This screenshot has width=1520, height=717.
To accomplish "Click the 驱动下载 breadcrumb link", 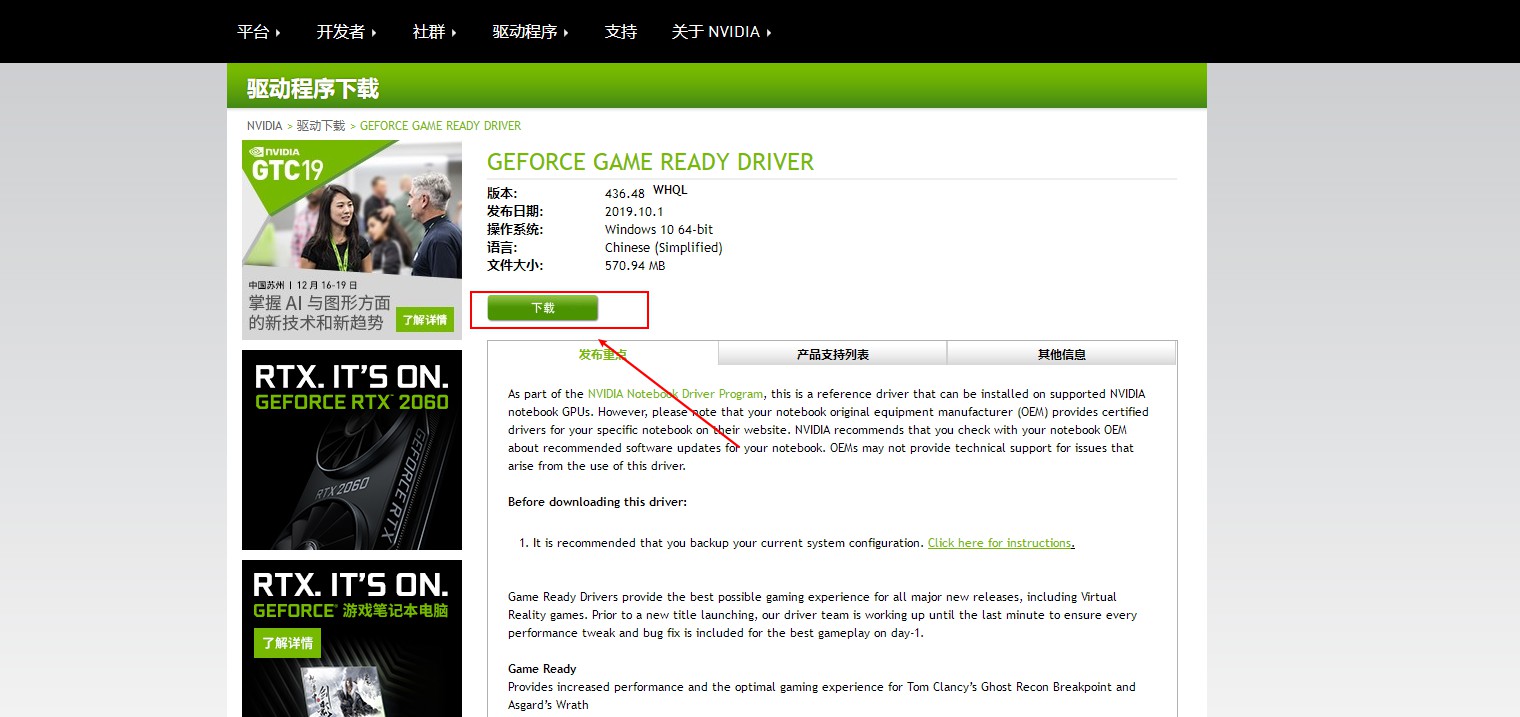I will [321, 126].
